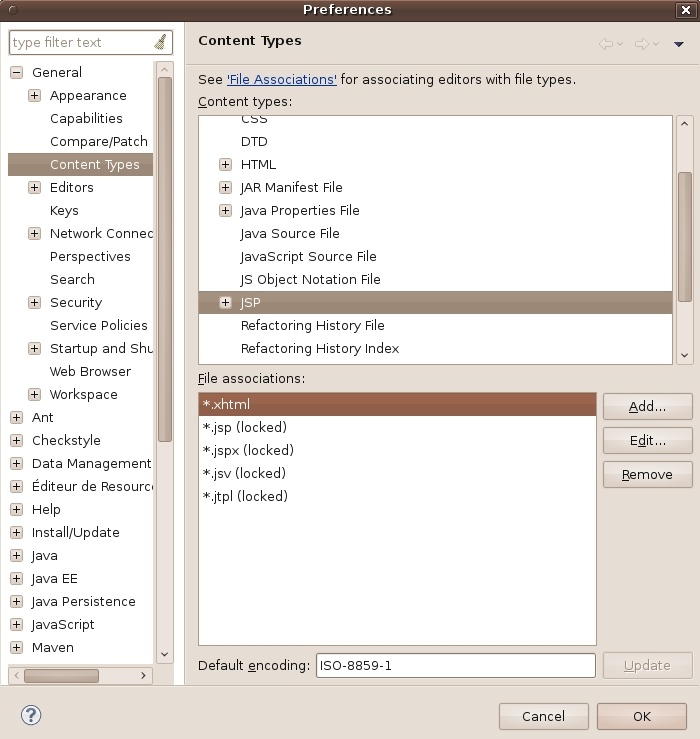Viewport: 700px width, 739px height.
Task: Expand the Maven preferences node
Action: [16, 647]
